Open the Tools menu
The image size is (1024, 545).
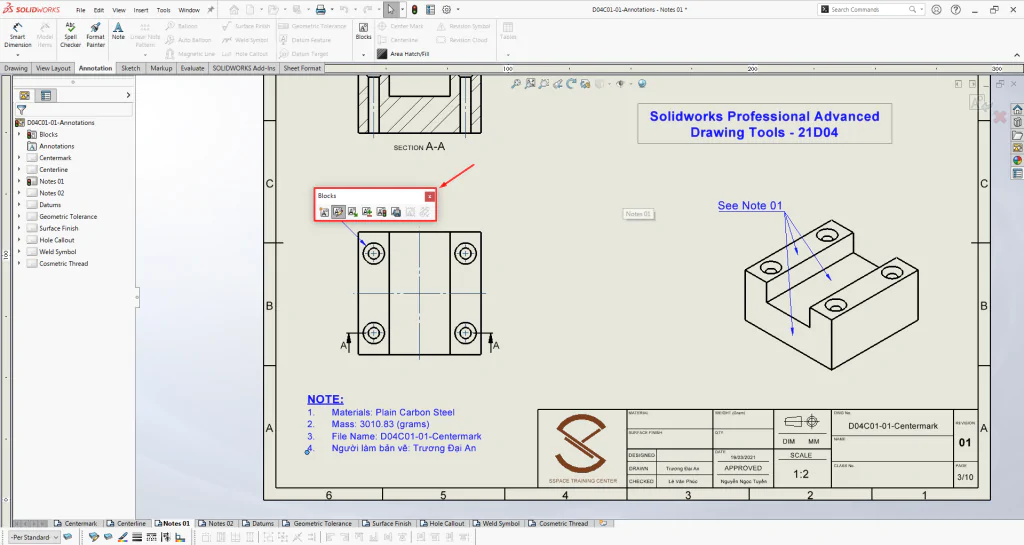click(163, 10)
